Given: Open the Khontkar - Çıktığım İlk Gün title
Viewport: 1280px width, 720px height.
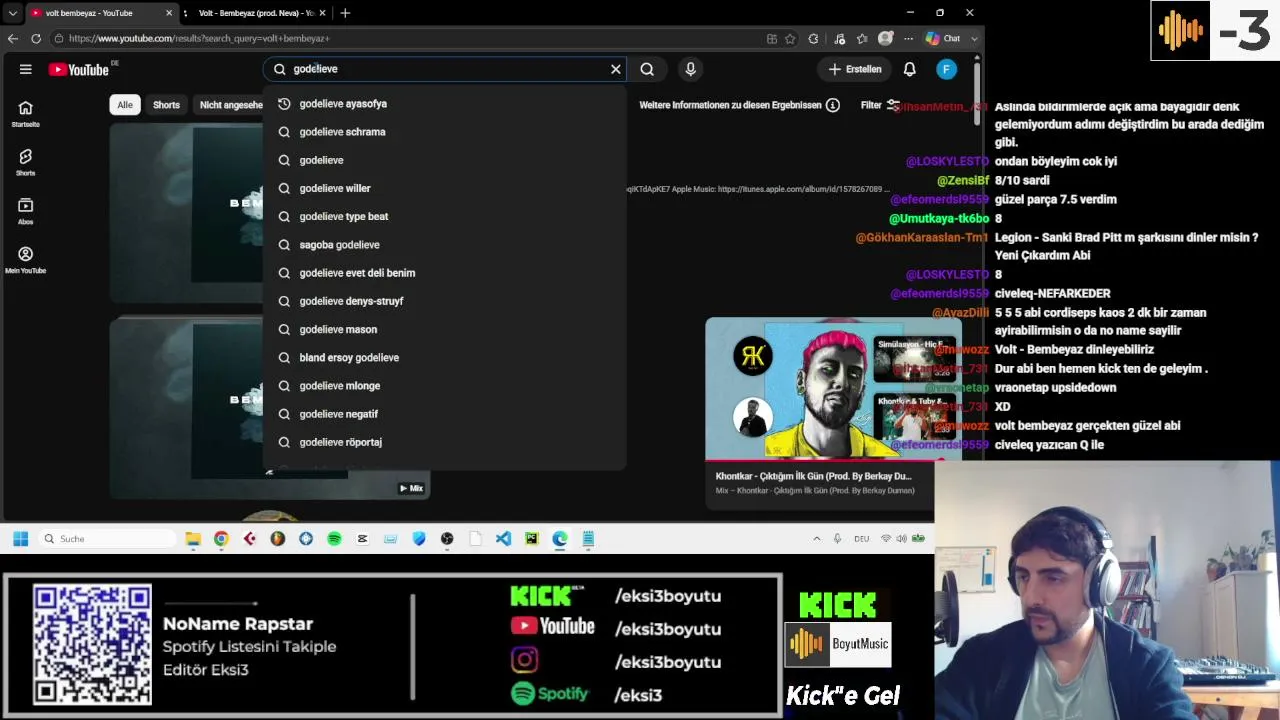Looking at the screenshot, I should point(814,476).
